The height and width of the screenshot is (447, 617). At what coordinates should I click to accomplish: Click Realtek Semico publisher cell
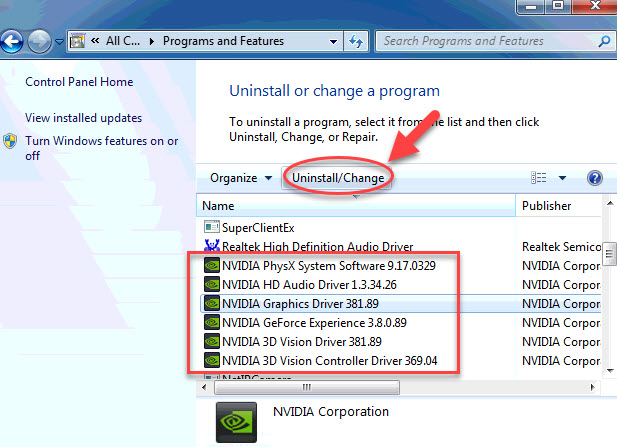click(x=562, y=247)
